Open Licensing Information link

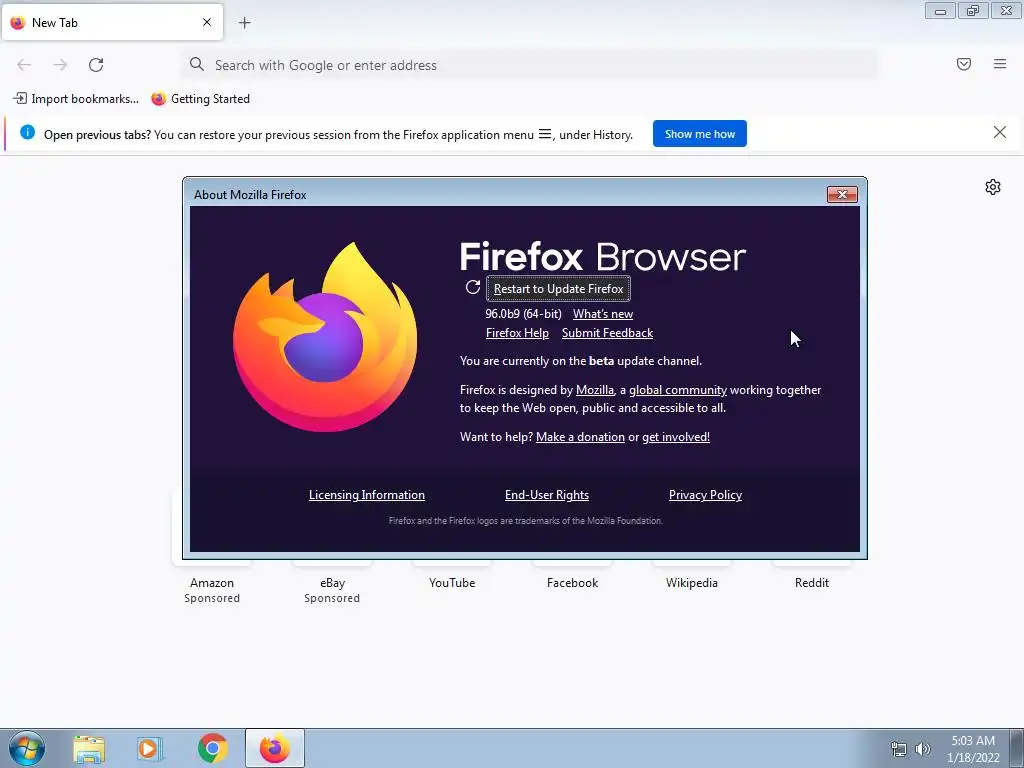click(x=366, y=495)
